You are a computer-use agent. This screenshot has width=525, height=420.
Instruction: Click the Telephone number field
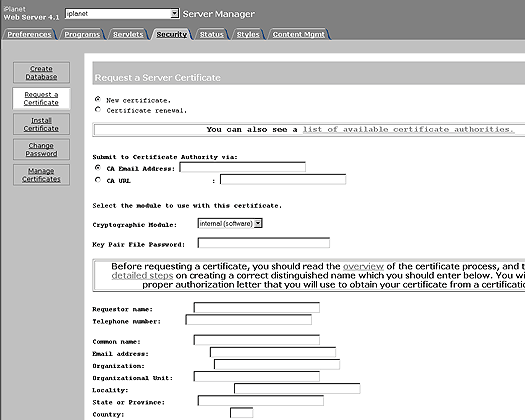(x=248, y=320)
